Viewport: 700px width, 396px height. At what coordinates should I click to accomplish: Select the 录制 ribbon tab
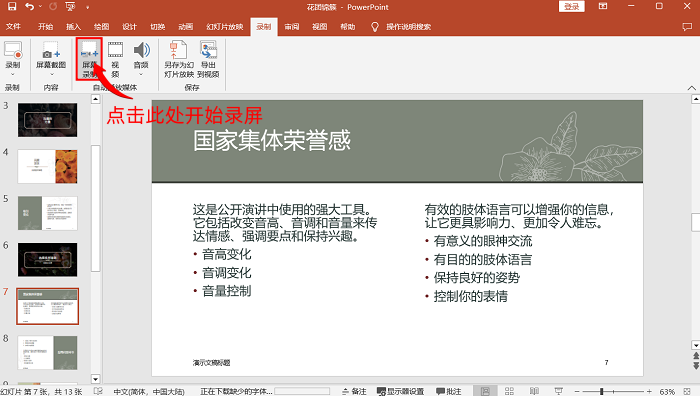click(x=264, y=27)
